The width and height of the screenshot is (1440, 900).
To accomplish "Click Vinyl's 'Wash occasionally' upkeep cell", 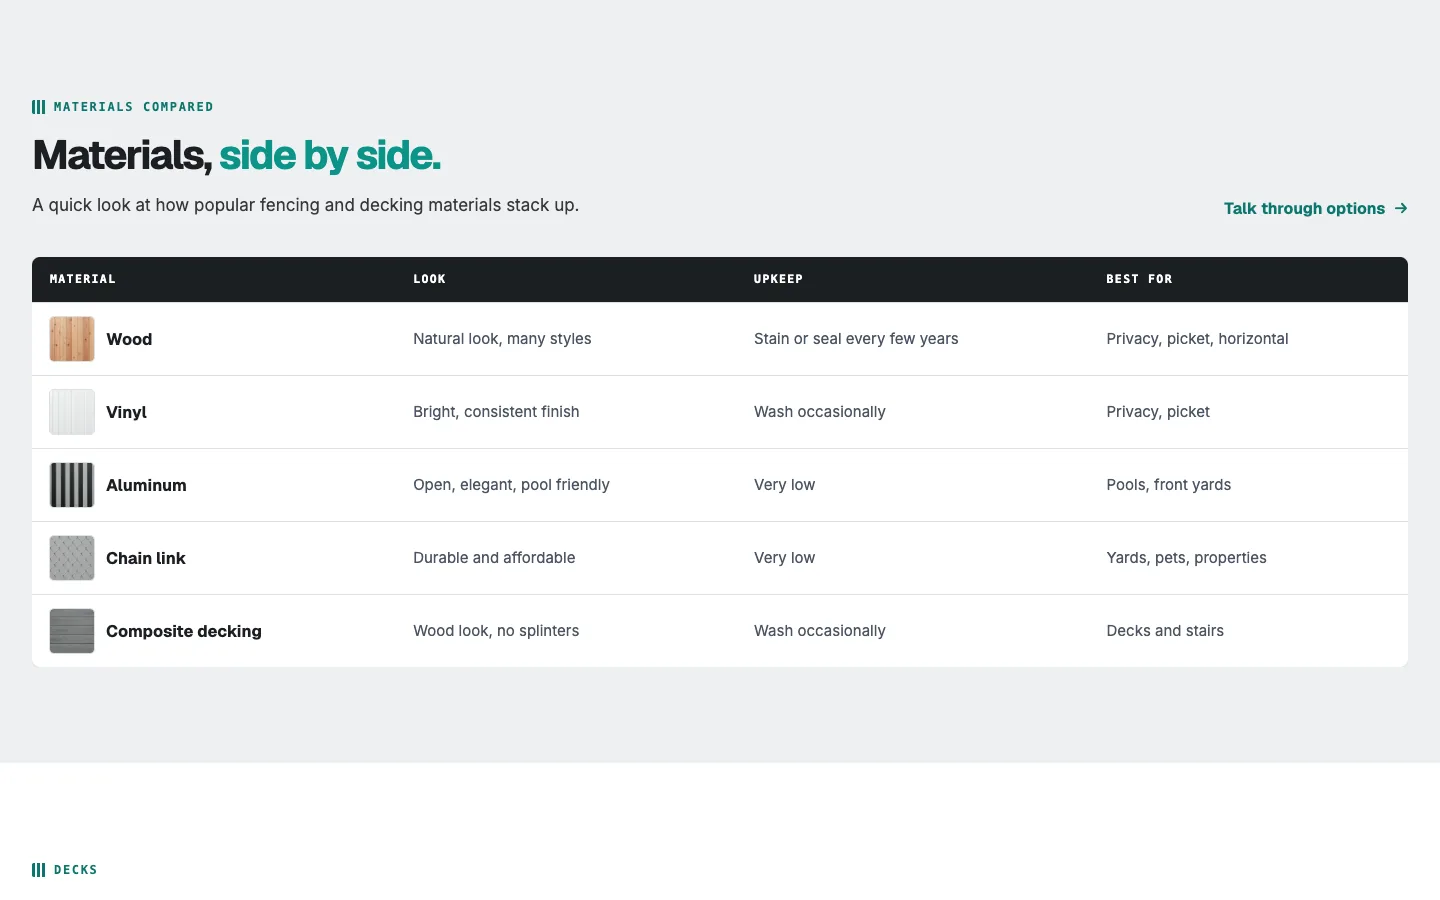I will coord(820,412).
